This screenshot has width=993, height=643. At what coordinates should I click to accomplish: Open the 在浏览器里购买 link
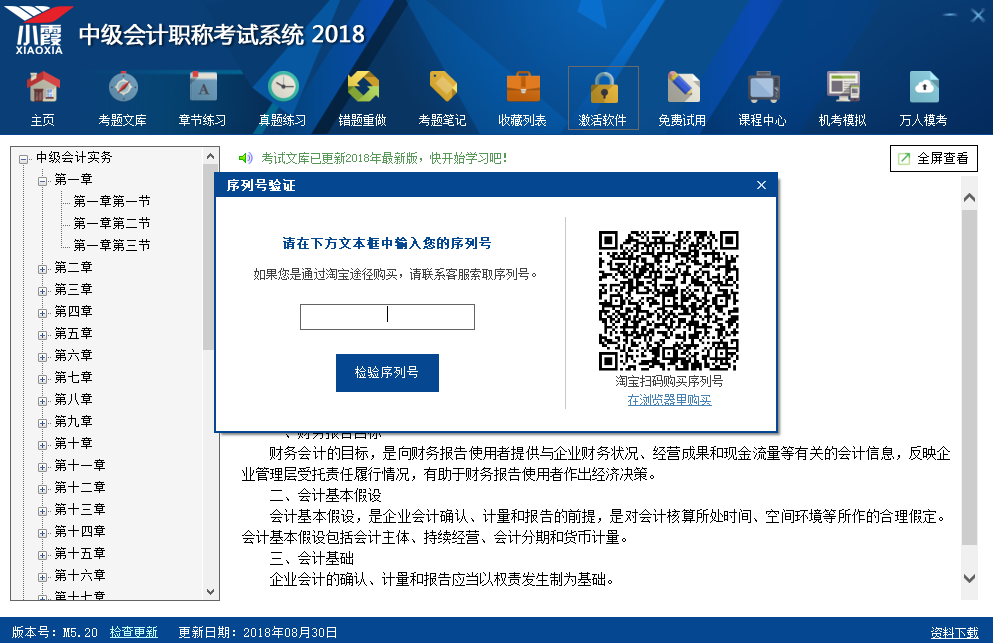coord(669,400)
